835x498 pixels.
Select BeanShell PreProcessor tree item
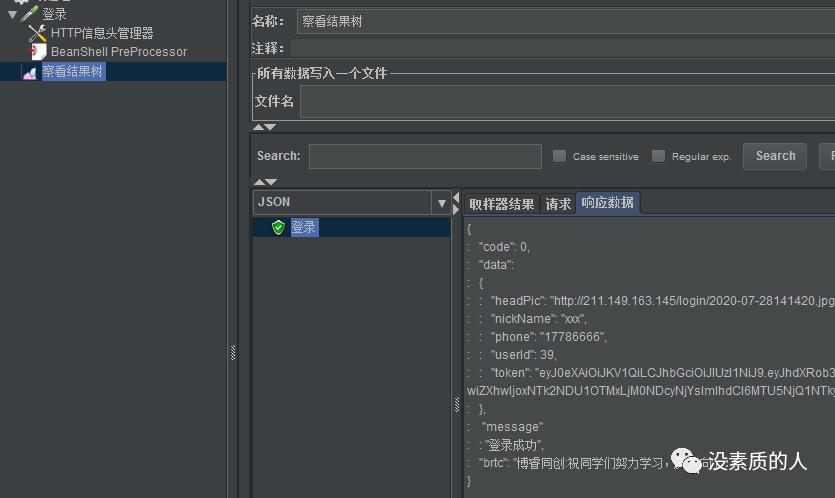click(119, 52)
